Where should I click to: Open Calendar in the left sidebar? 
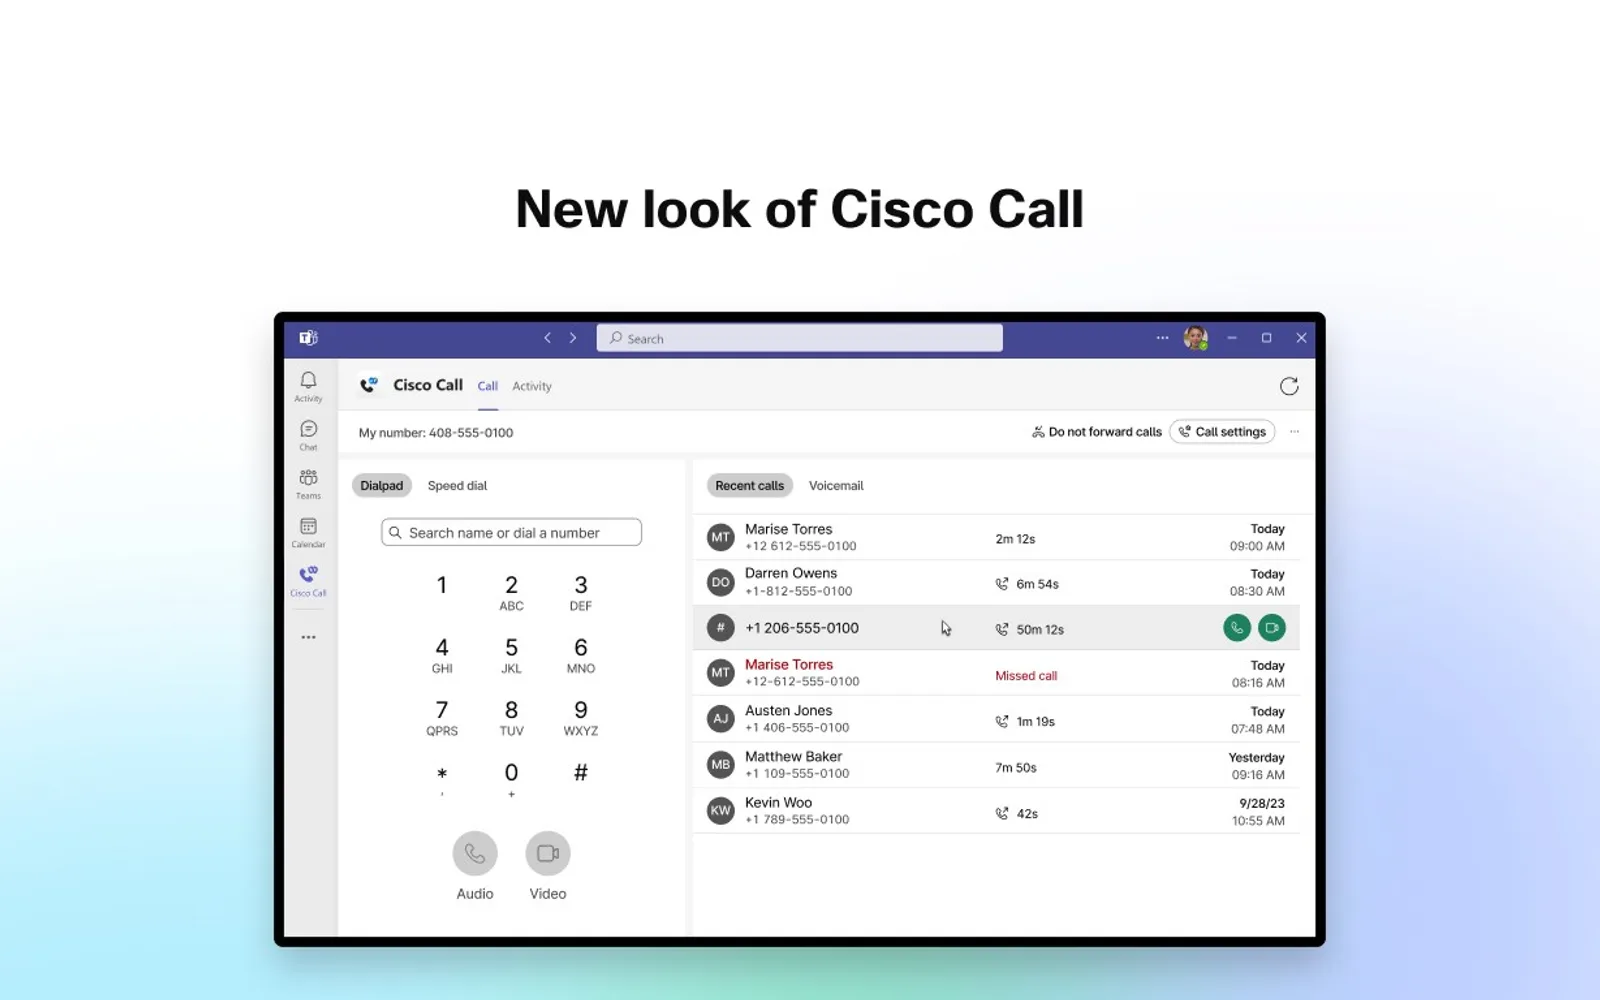308,532
